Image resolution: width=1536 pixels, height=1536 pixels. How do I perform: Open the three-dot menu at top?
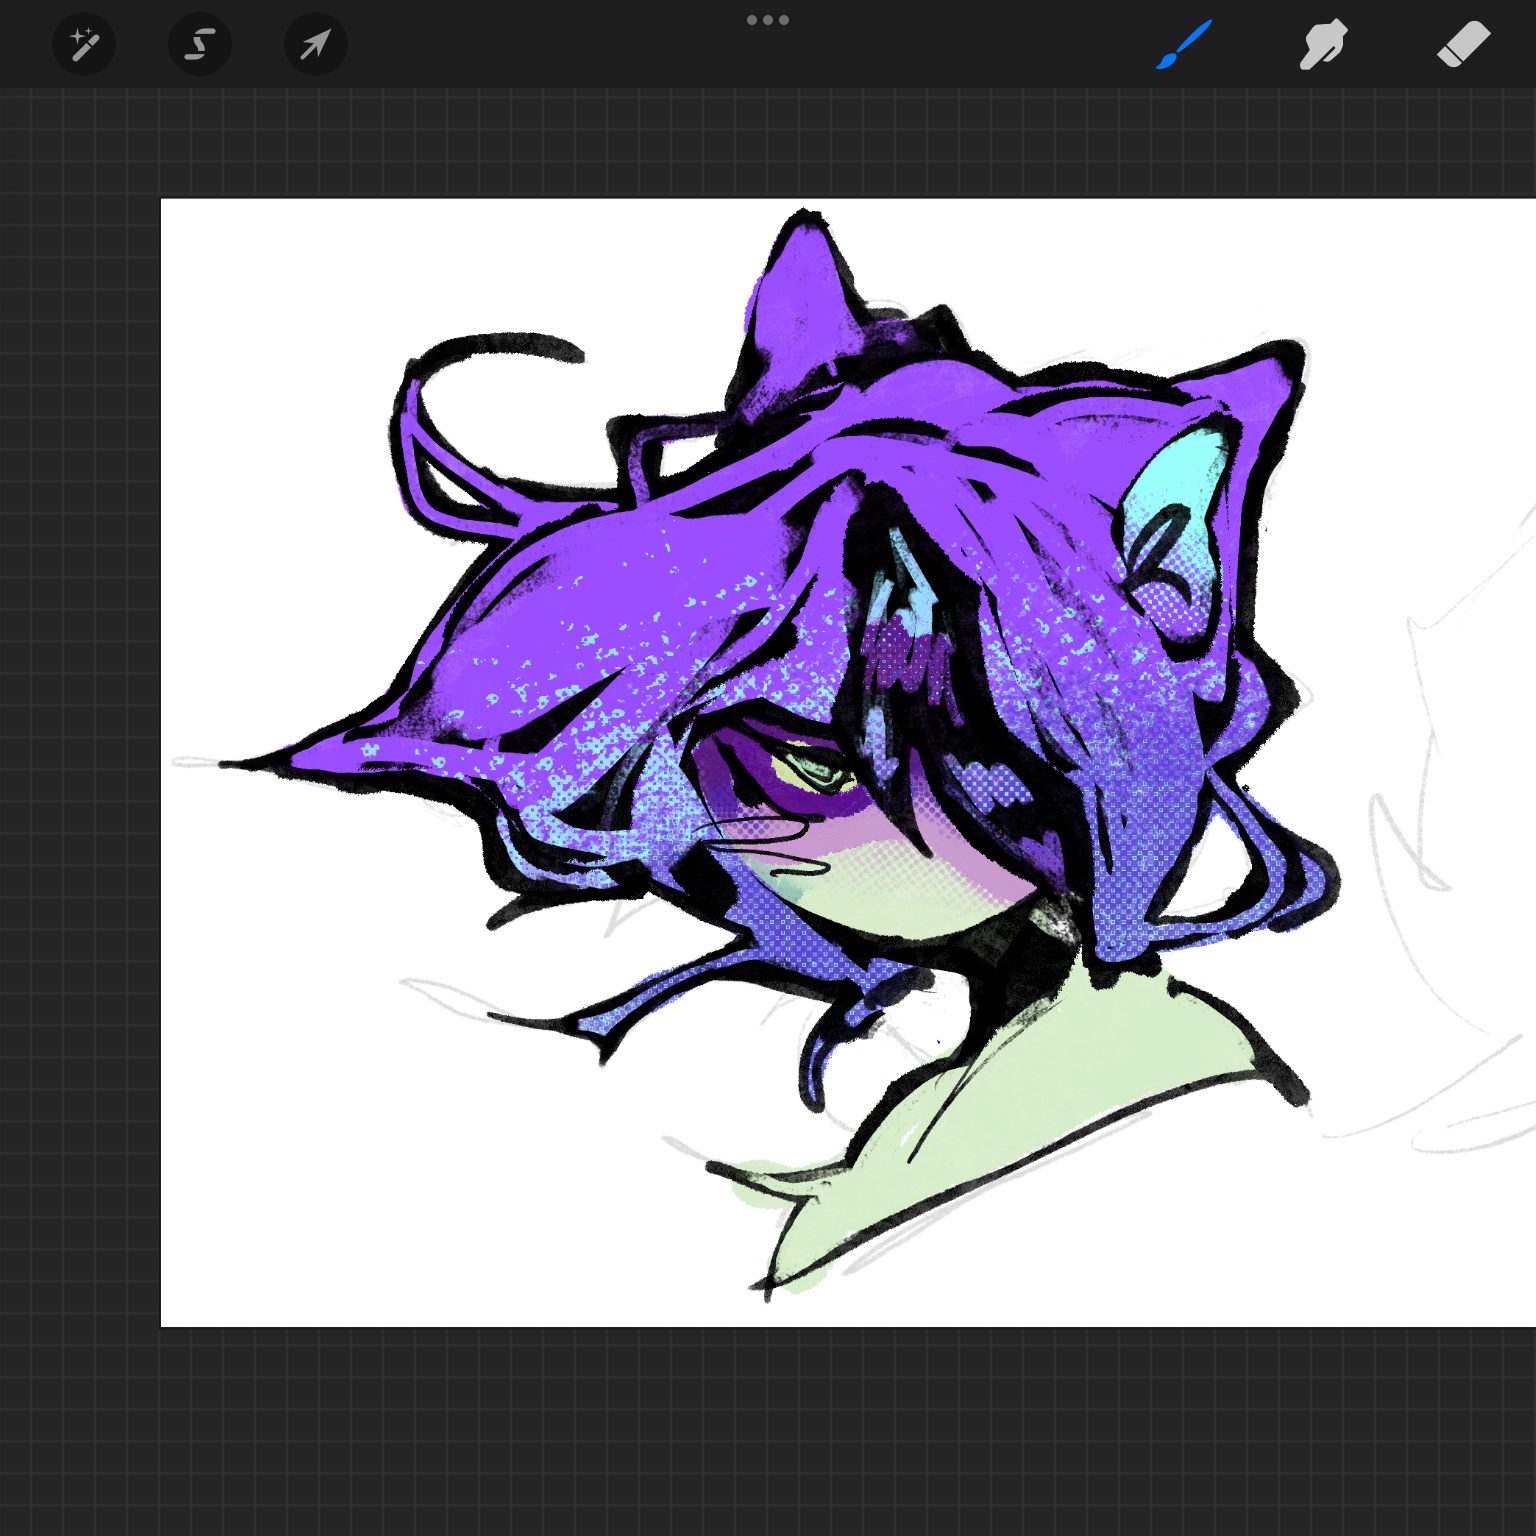[768, 20]
